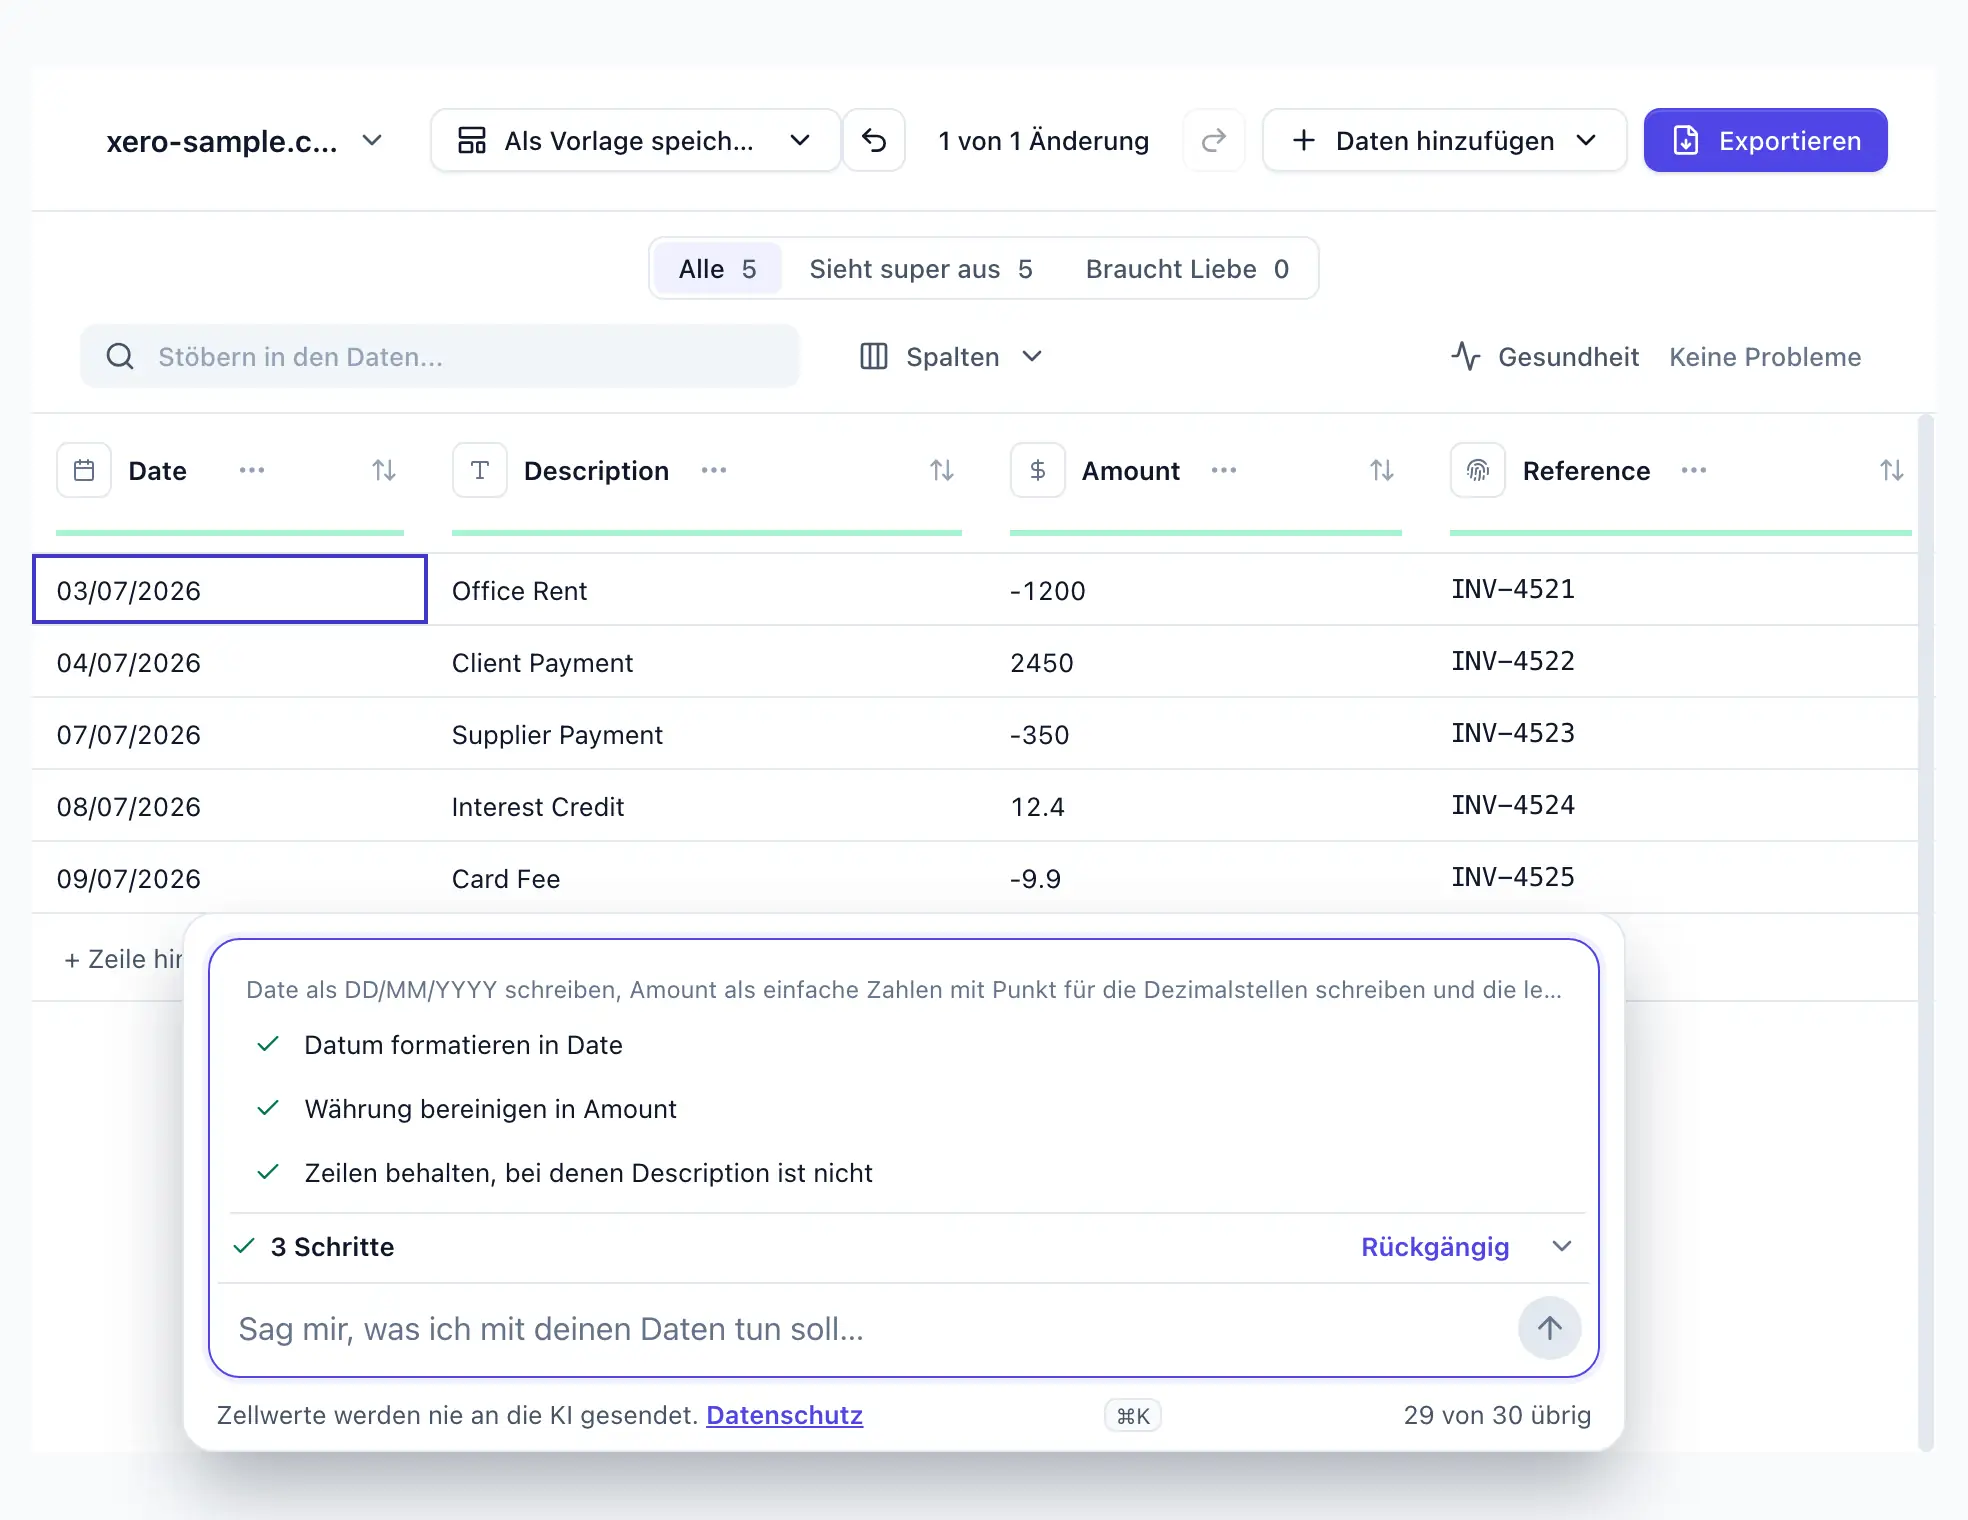Open the Date column options dots
Image resolution: width=1968 pixels, height=1520 pixels.
[x=252, y=470]
